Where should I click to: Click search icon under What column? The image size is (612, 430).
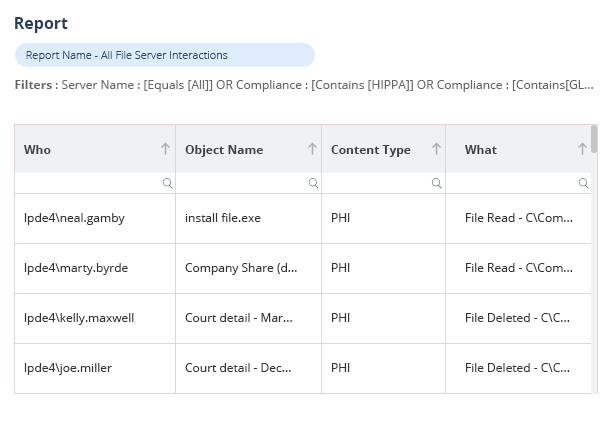[583, 183]
